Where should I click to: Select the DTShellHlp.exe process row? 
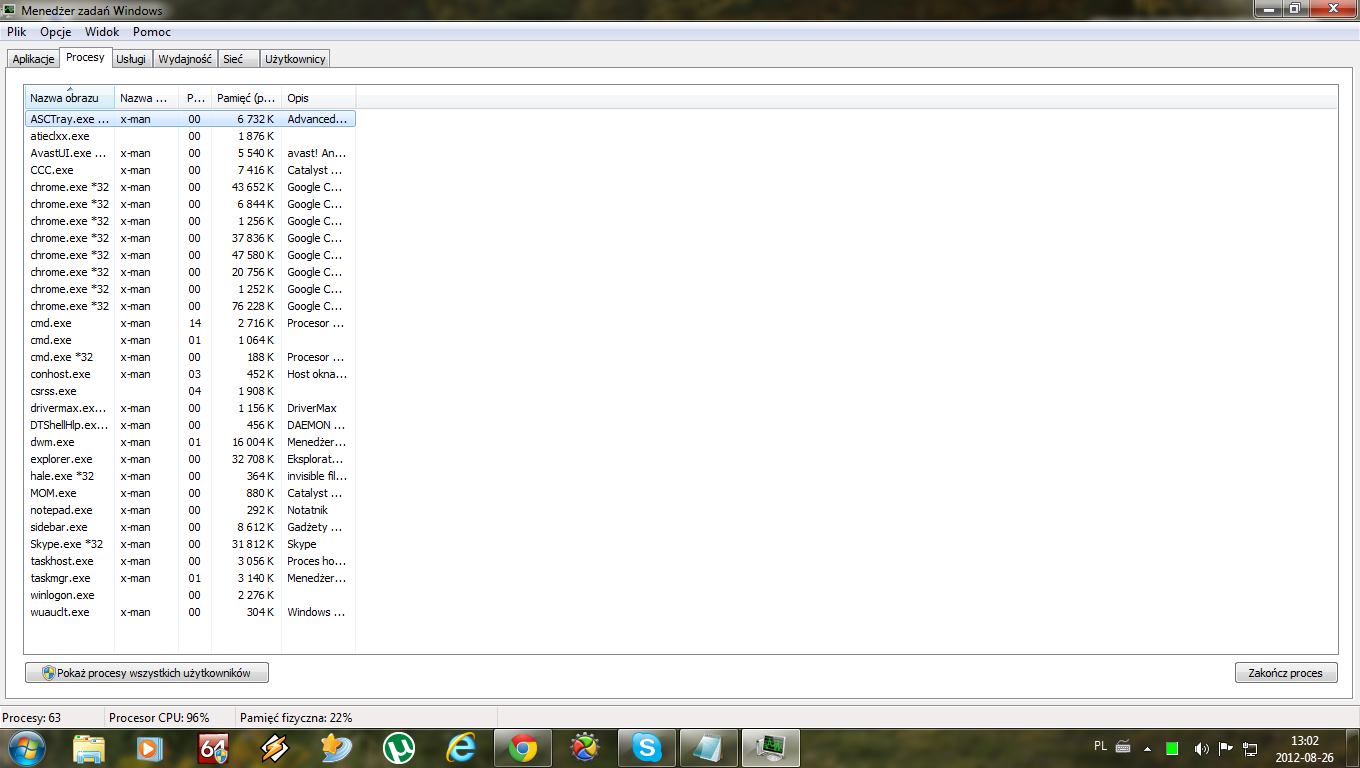[x=190, y=425]
